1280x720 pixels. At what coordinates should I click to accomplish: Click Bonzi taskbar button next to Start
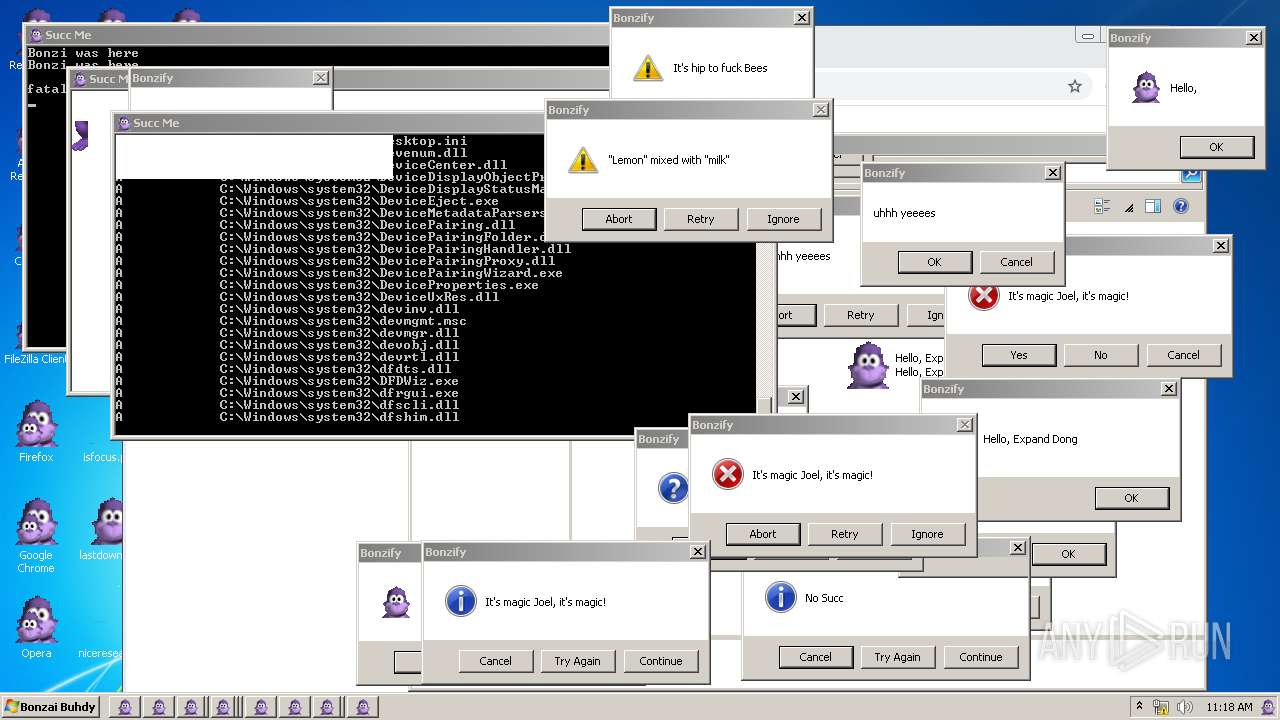click(124, 707)
